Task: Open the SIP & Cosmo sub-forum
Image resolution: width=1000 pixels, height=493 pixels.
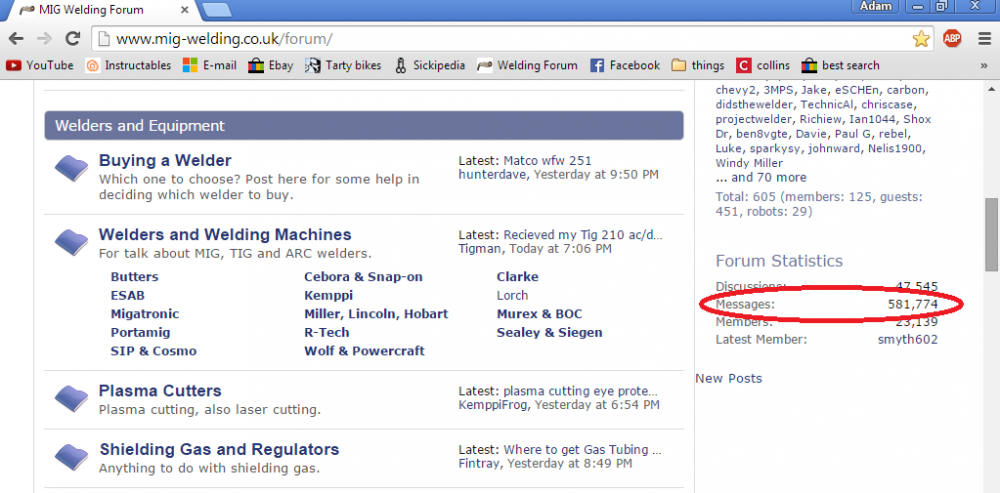Action: click(154, 351)
